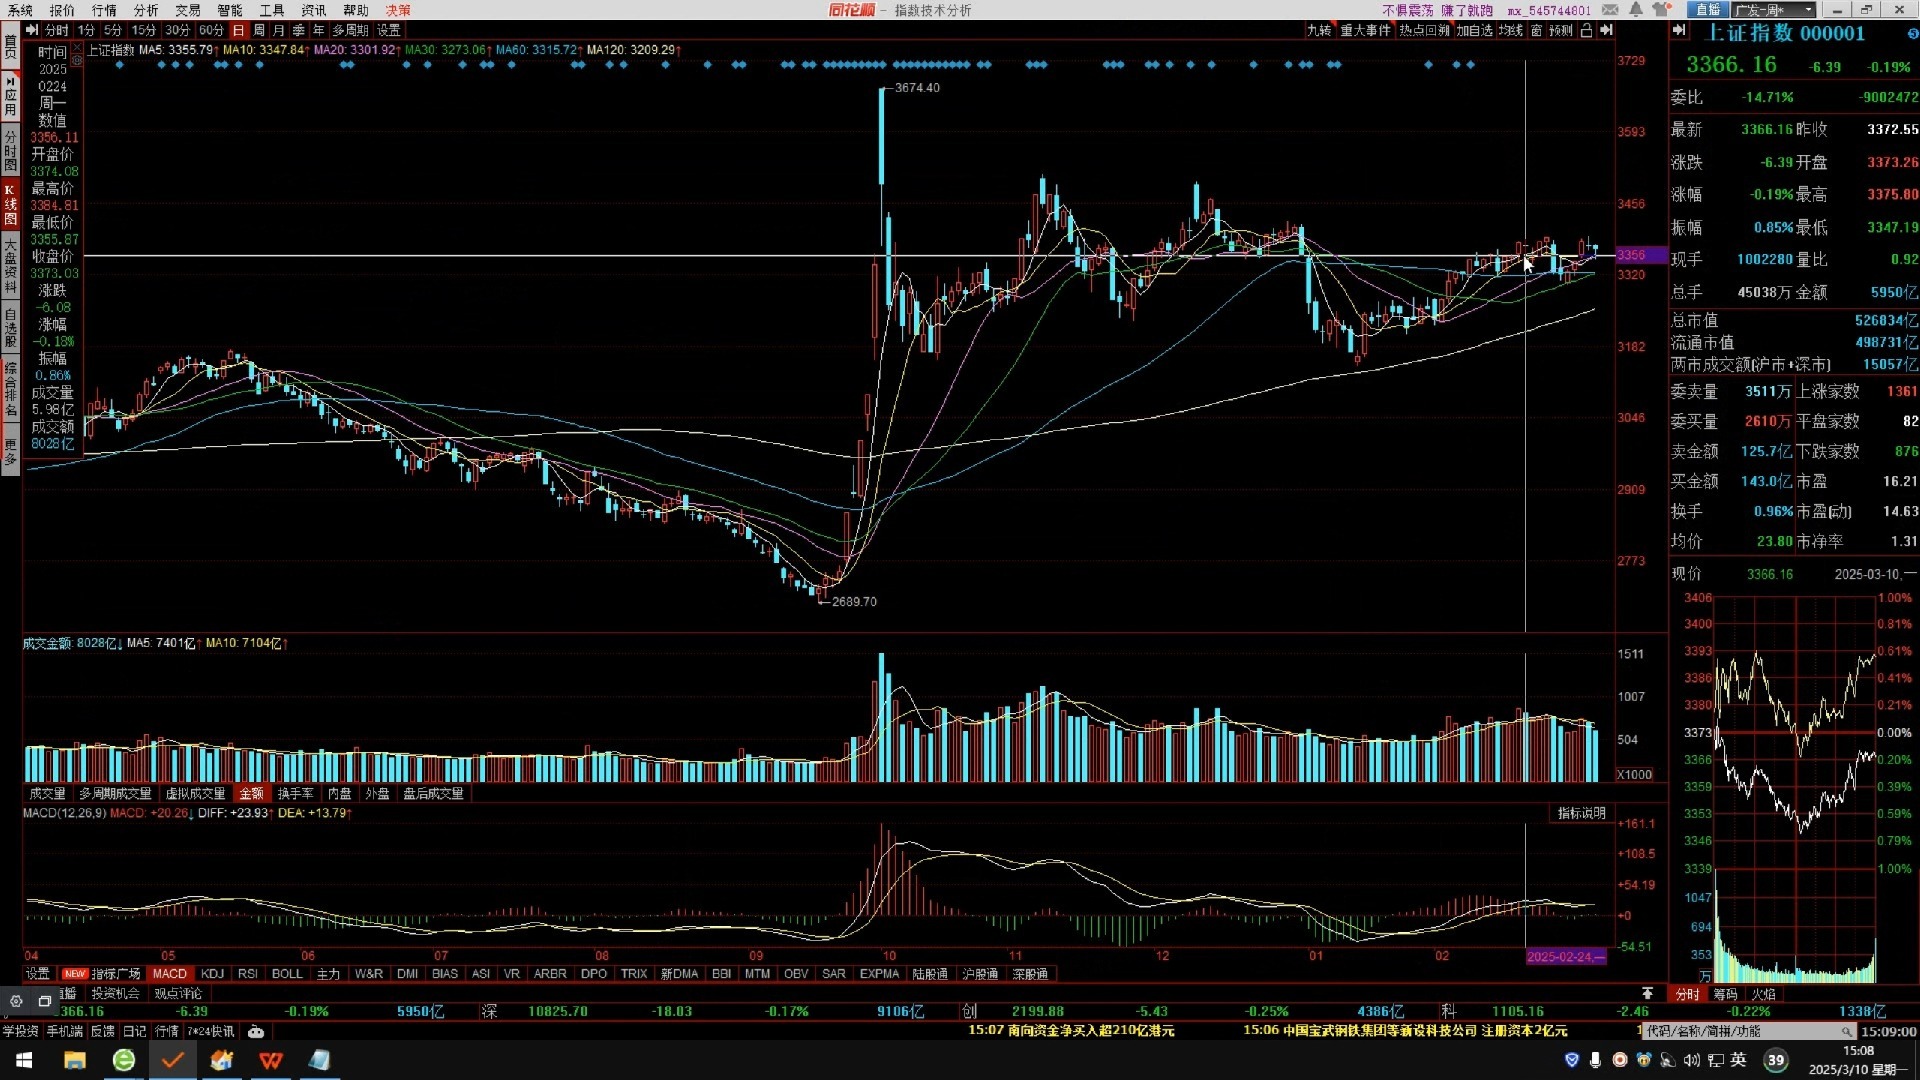Expand the 多周期 period selector
The height and width of the screenshot is (1080, 1920).
[x=351, y=31]
